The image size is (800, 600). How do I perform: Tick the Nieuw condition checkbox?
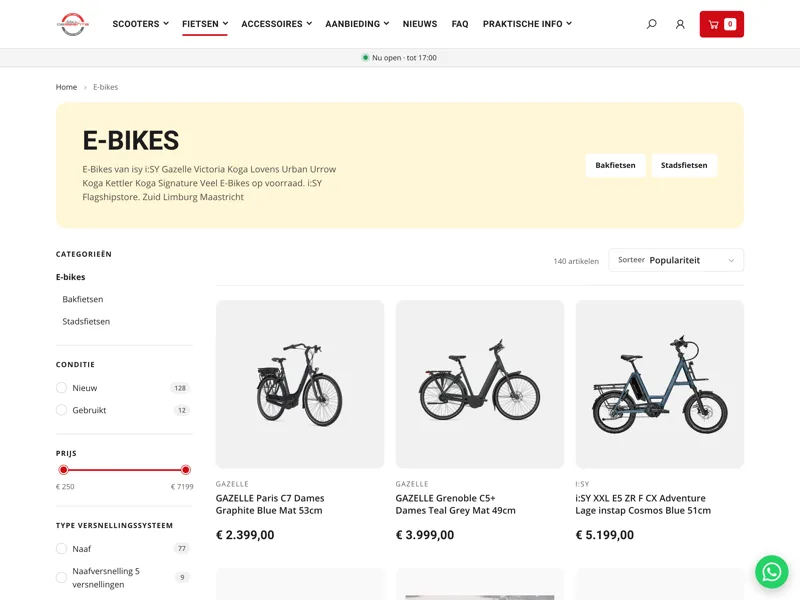pos(61,388)
